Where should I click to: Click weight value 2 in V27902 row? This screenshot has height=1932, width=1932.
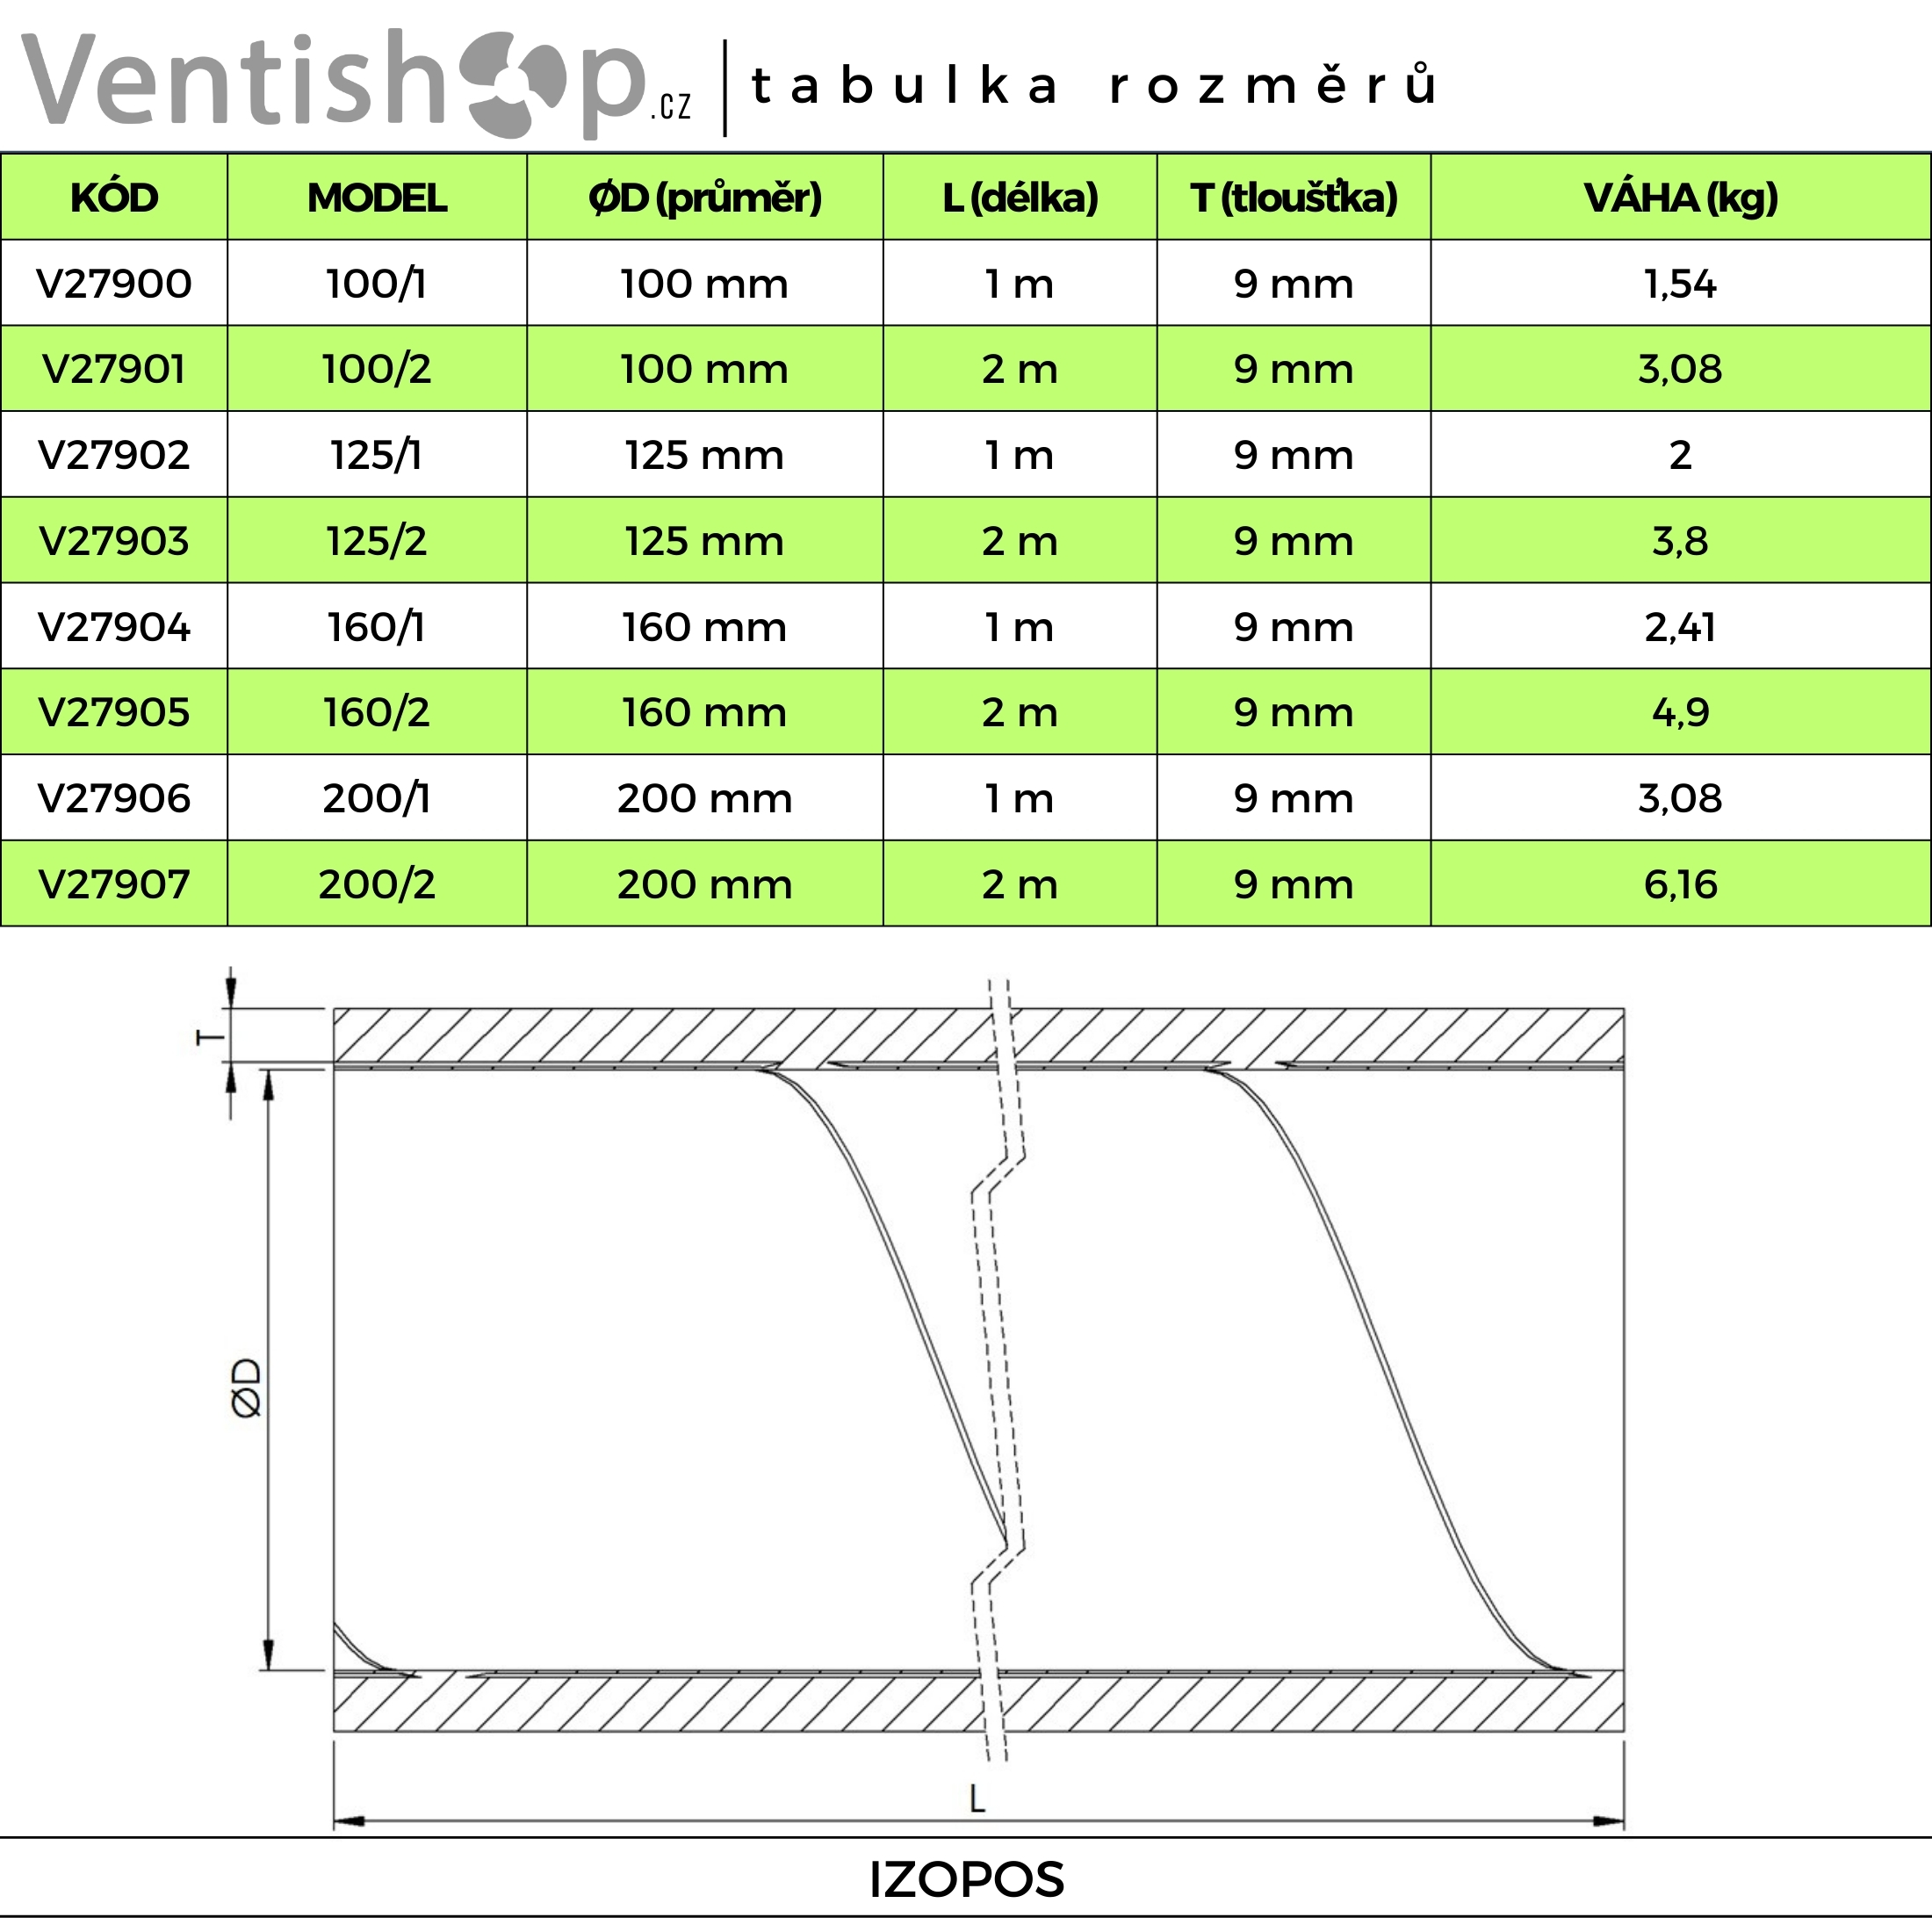tap(1681, 455)
